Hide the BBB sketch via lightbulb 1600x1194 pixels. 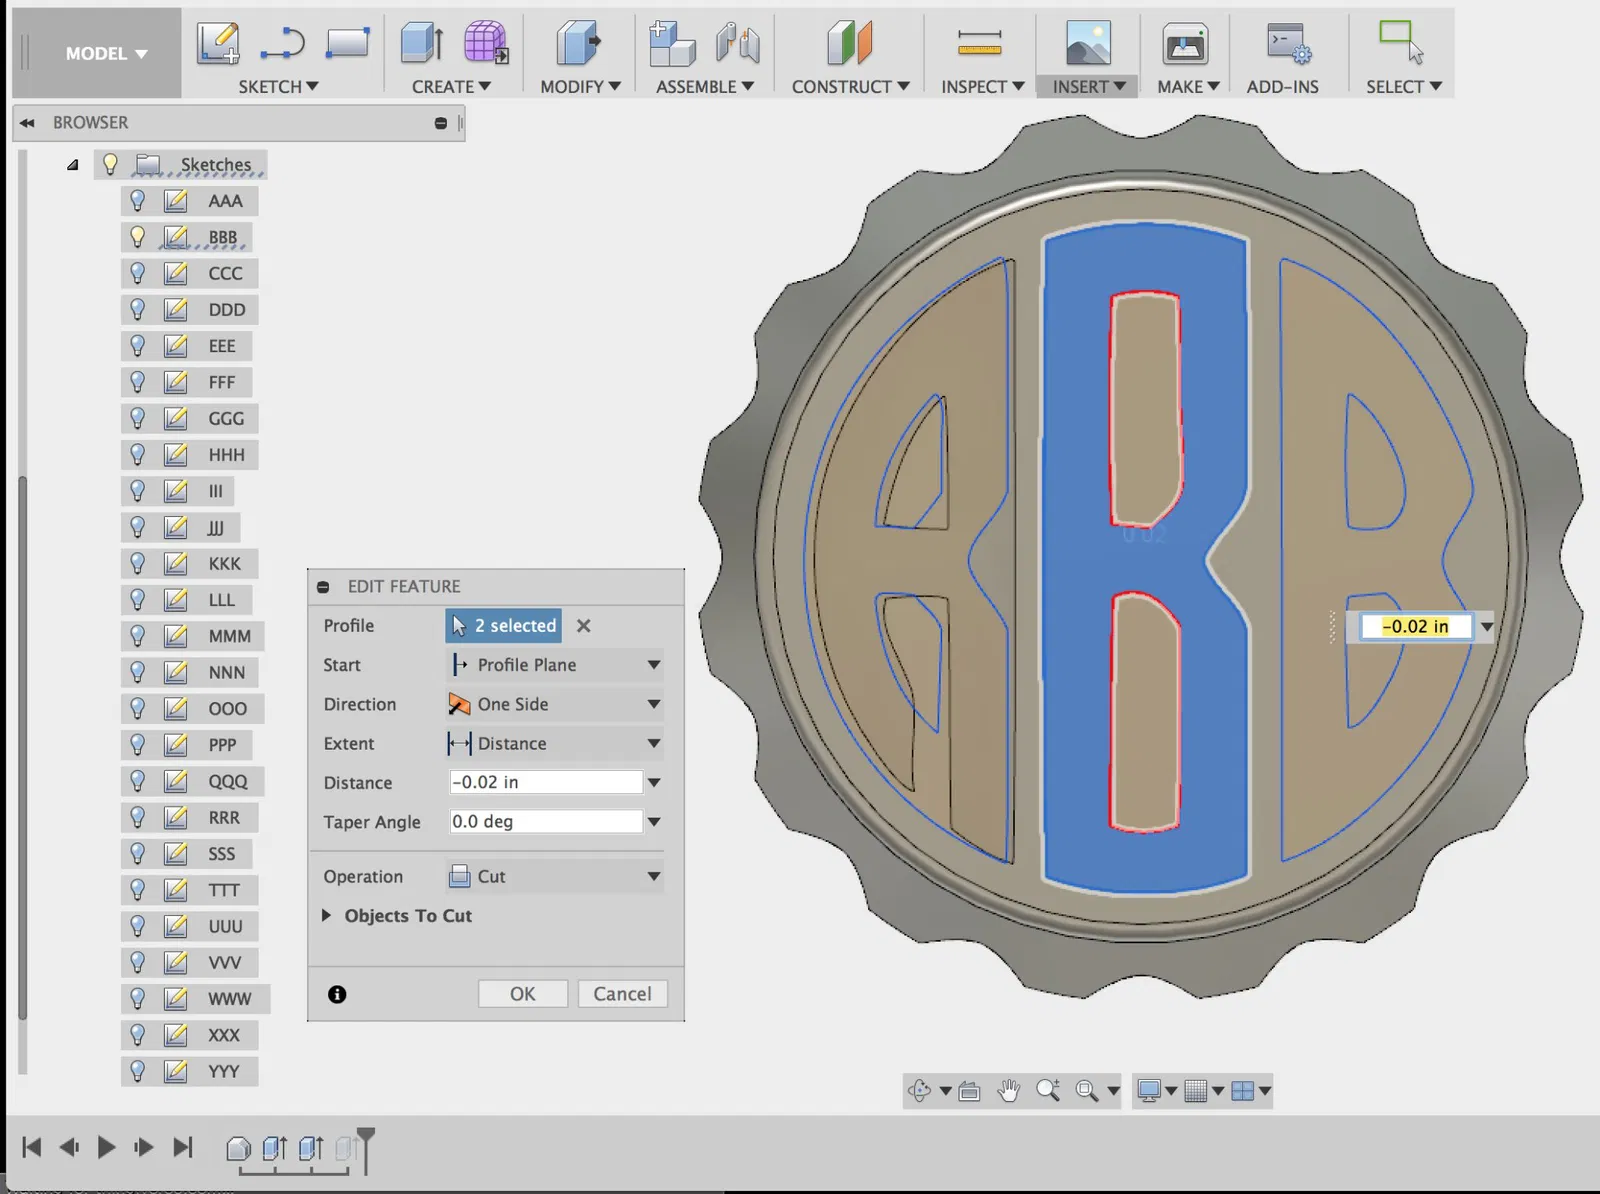click(138, 237)
